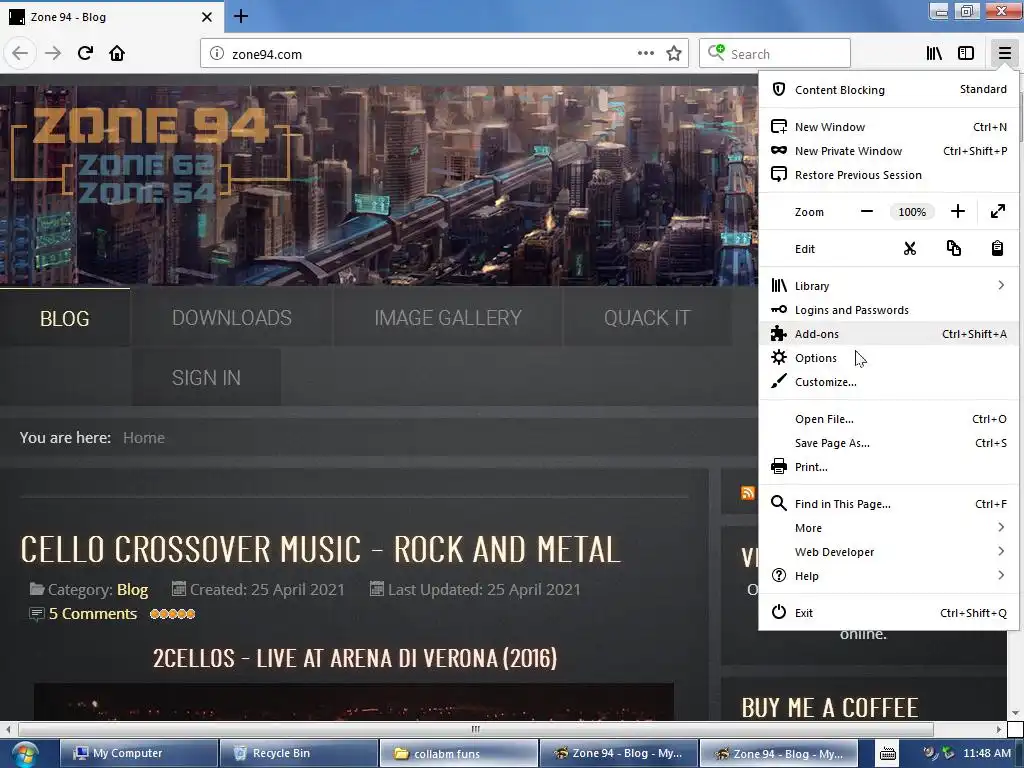Viewport: 1024px width, 768px height.
Task: Show sidebars toolbar icon
Action: 966,54
